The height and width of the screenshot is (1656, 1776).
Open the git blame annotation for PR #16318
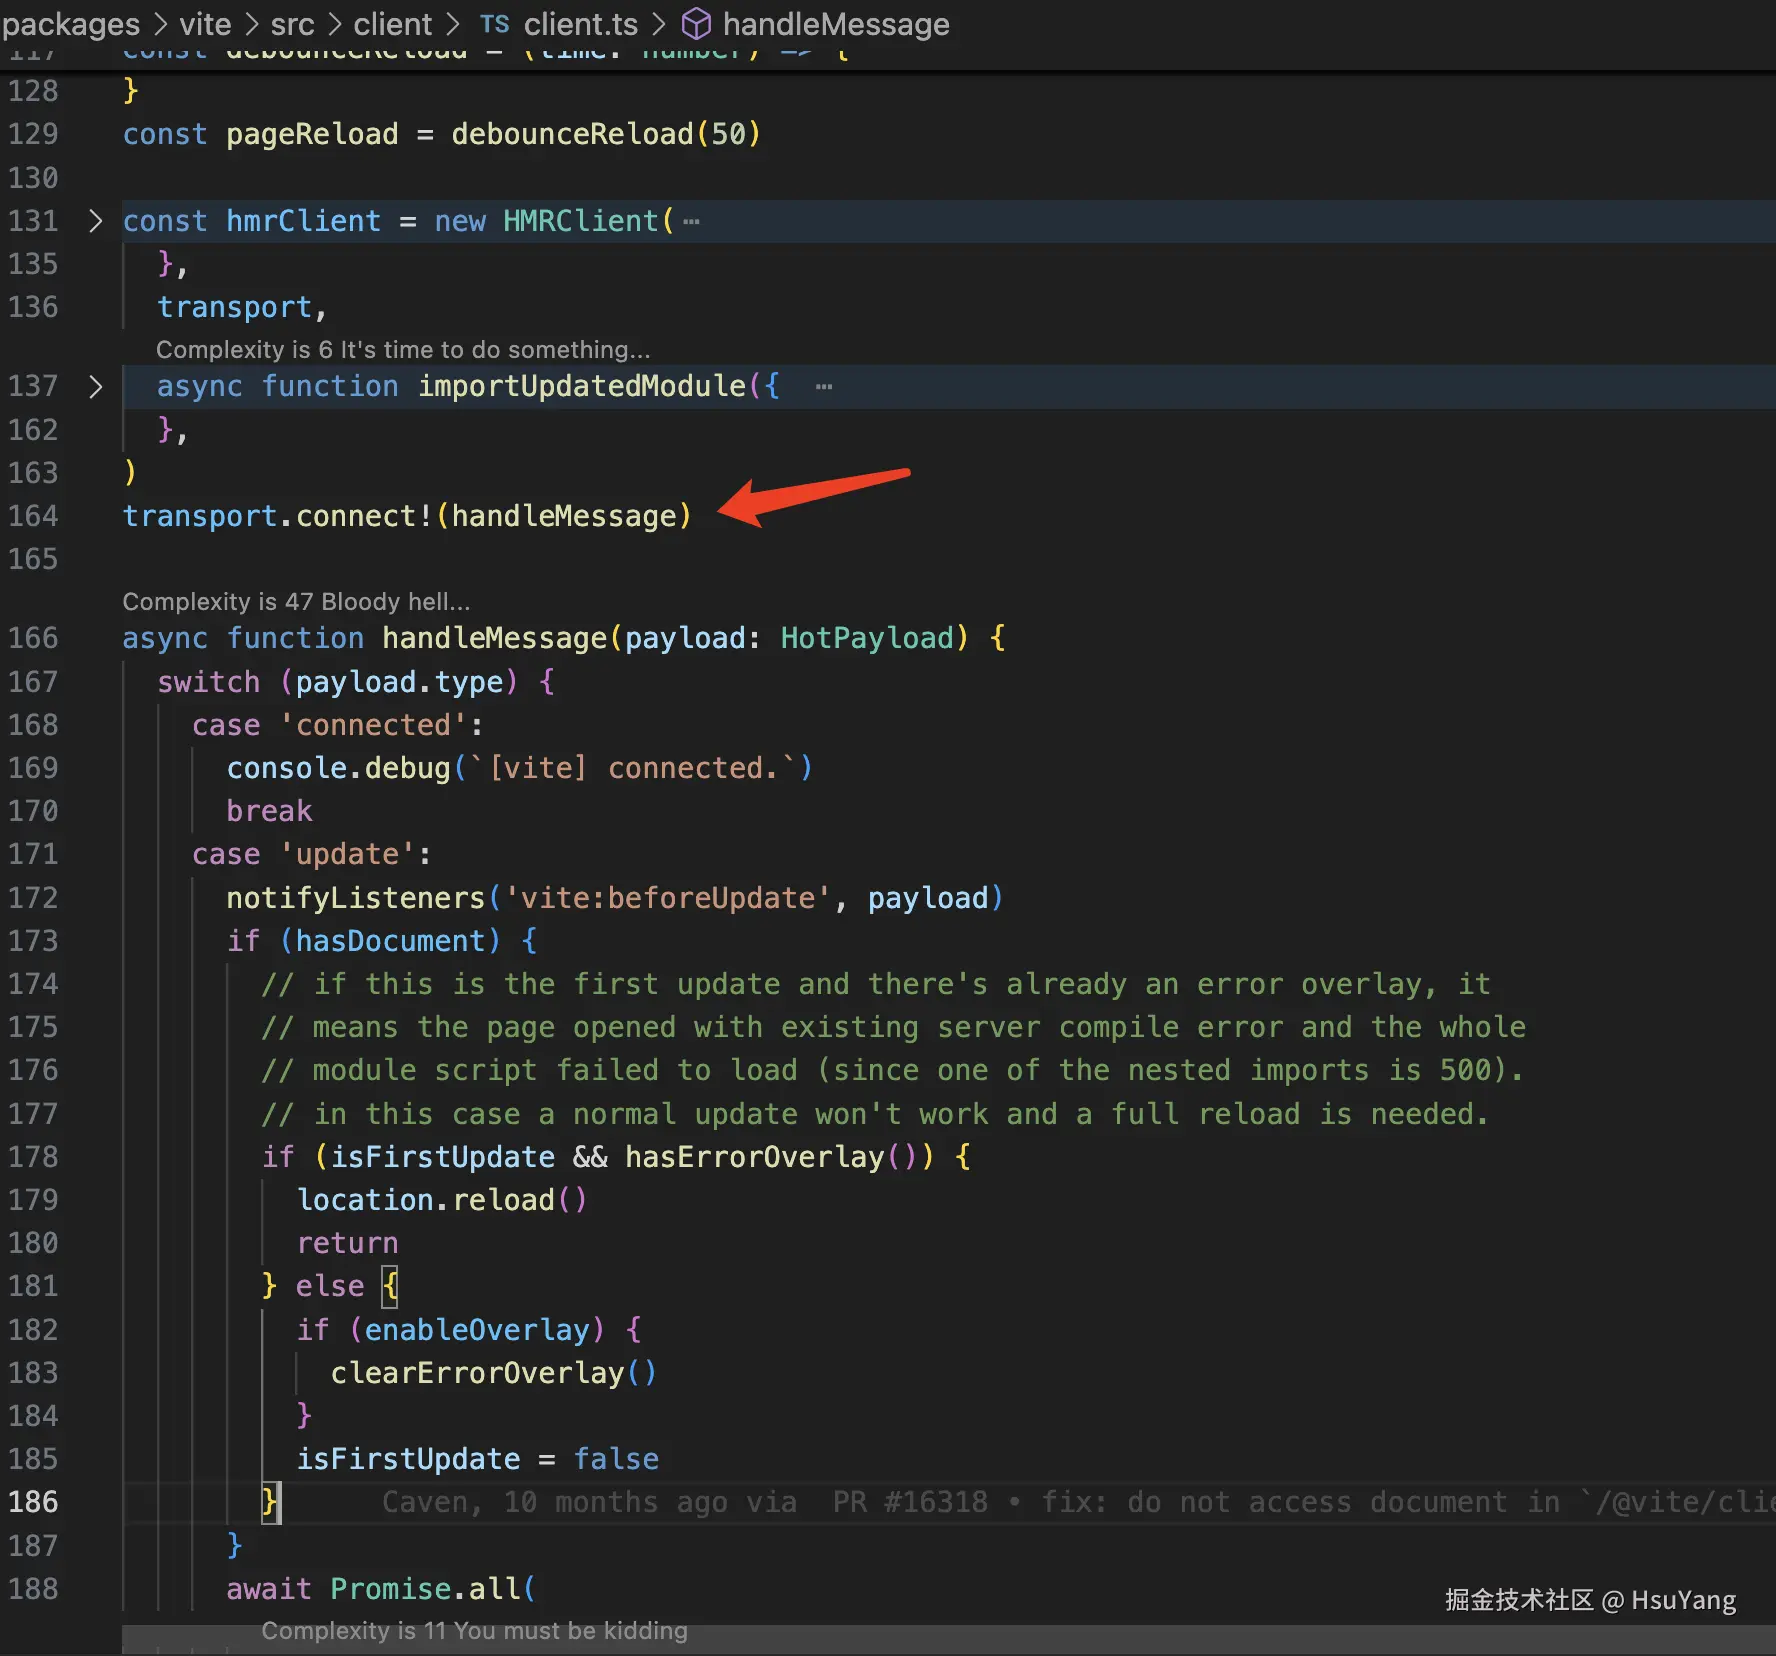[x=1078, y=1502]
